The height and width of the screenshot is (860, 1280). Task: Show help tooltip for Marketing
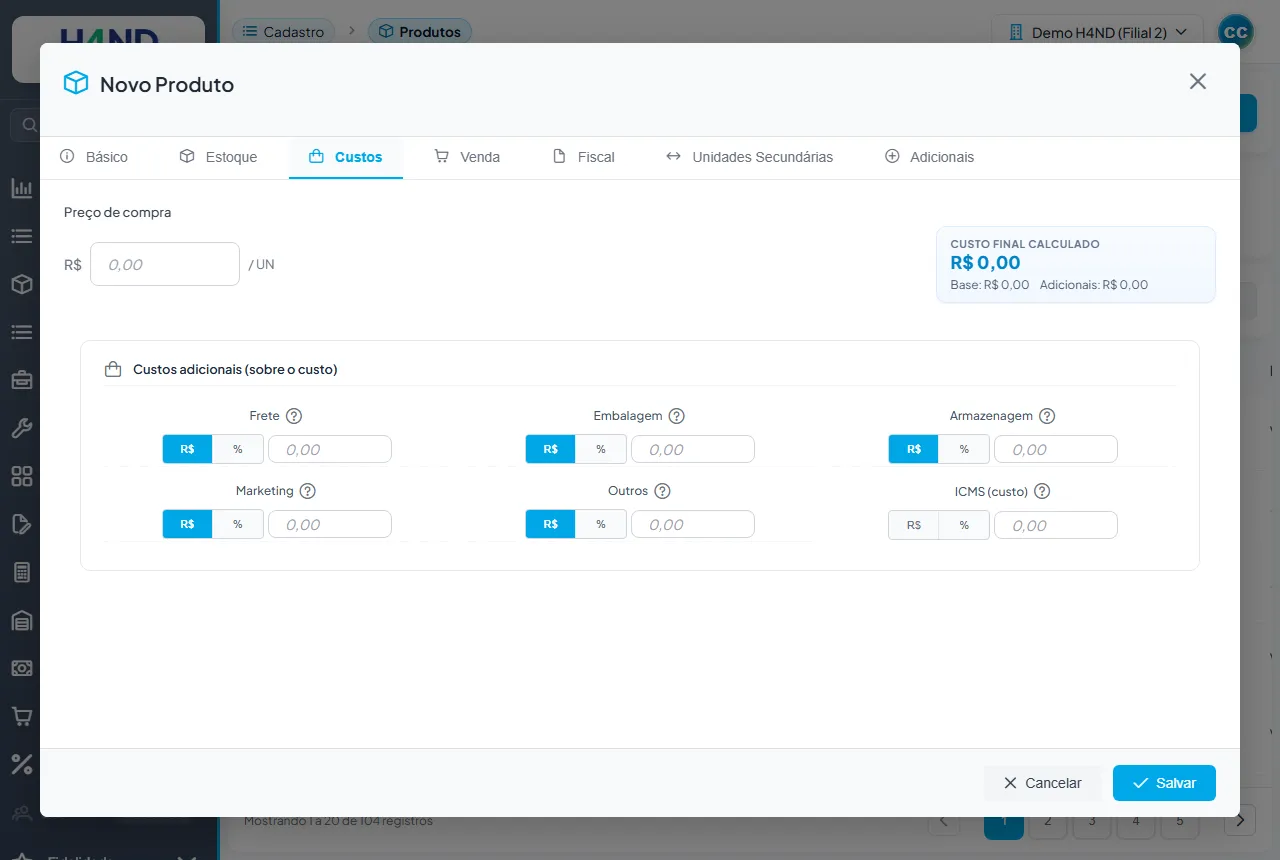[x=308, y=491]
